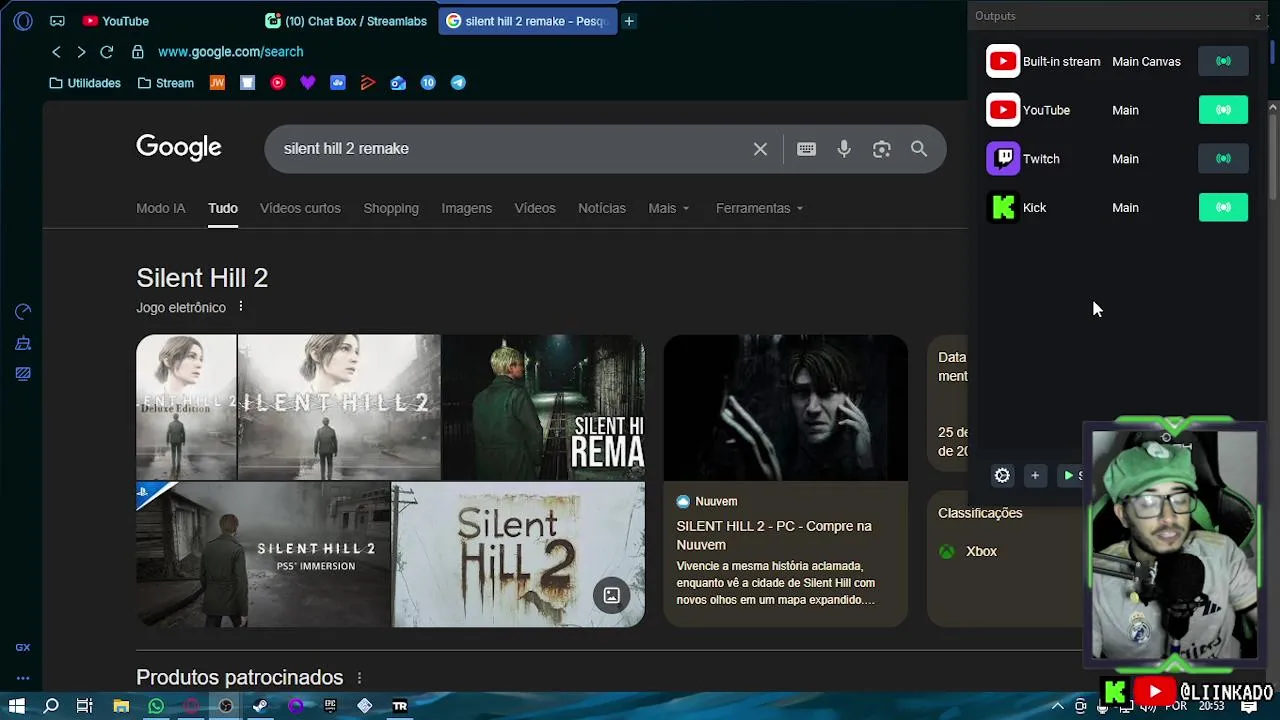The width and height of the screenshot is (1280, 720).
Task: Open the 'PS5 Immersion' Silent Hill thumbnail
Action: click(x=263, y=555)
